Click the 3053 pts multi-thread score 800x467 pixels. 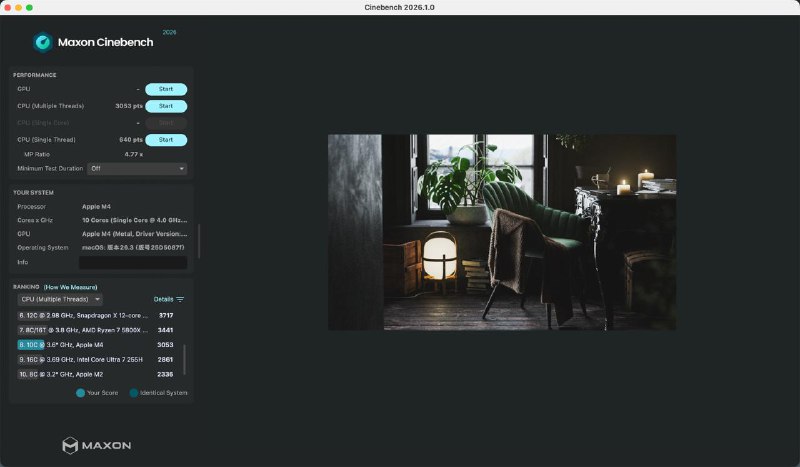pos(129,106)
